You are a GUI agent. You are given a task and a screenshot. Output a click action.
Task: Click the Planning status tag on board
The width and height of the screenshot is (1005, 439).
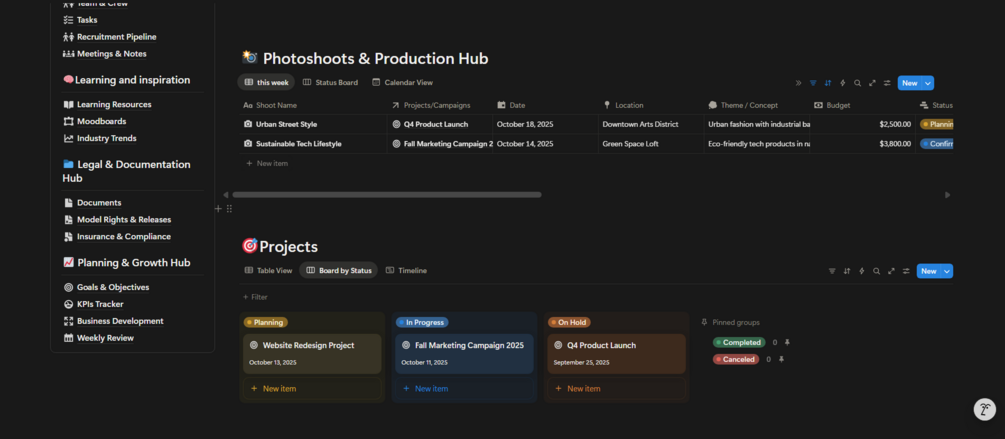click(266, 323)
